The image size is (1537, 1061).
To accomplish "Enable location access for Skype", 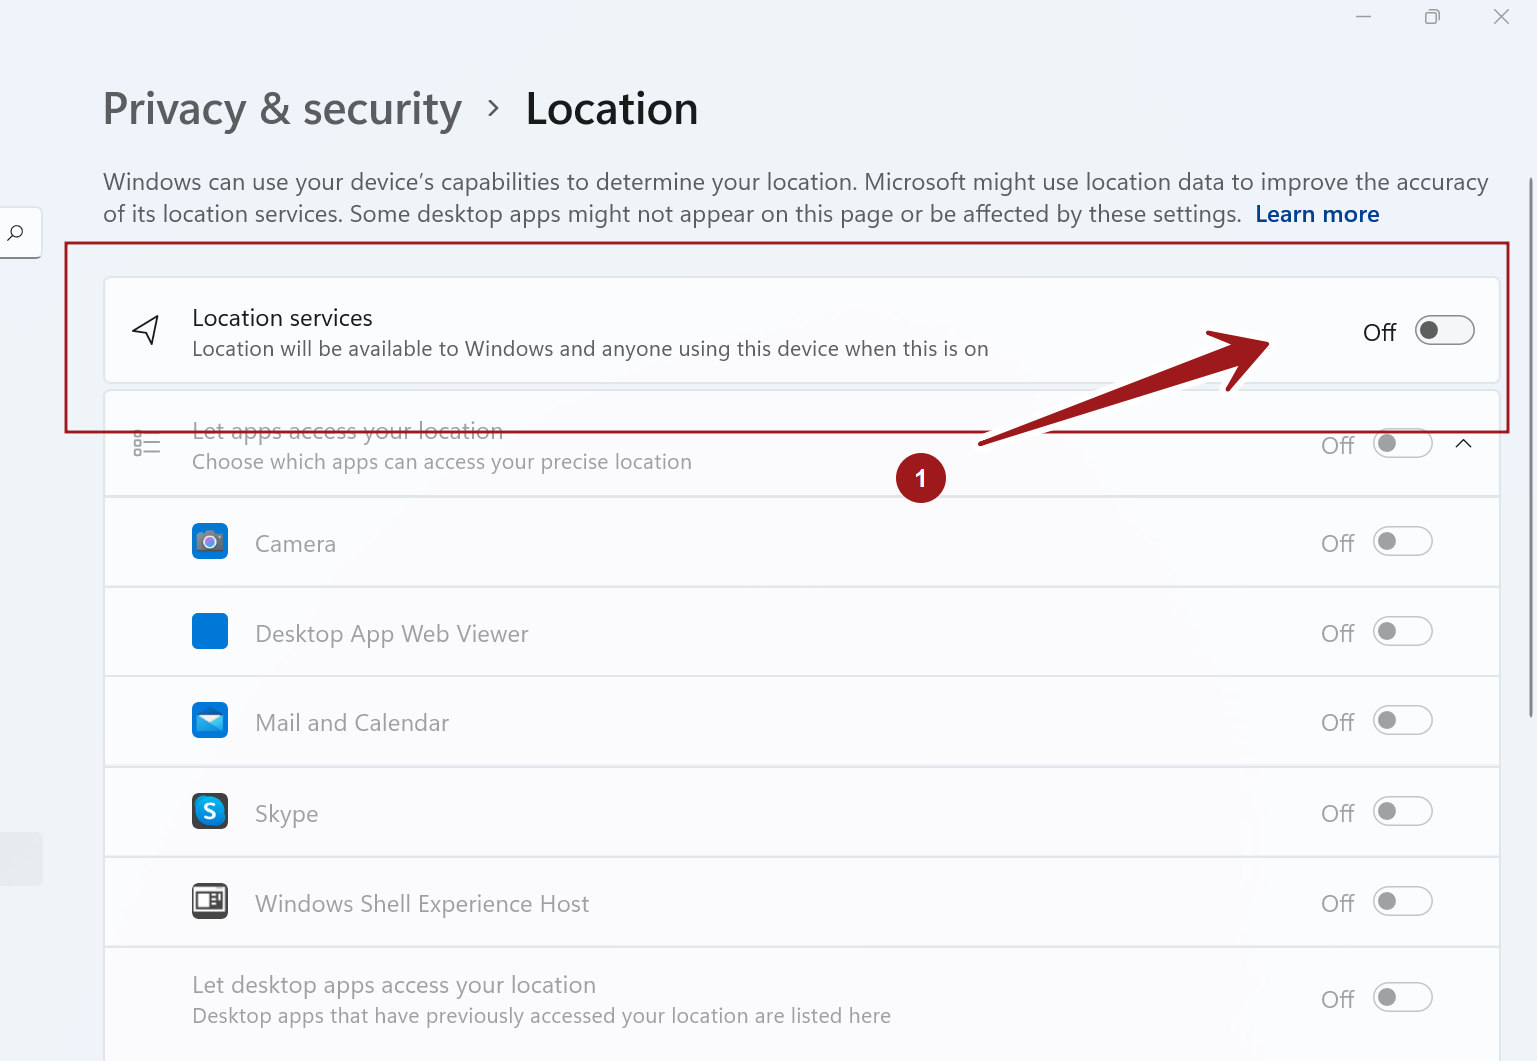I will [x=1402, y=811].
